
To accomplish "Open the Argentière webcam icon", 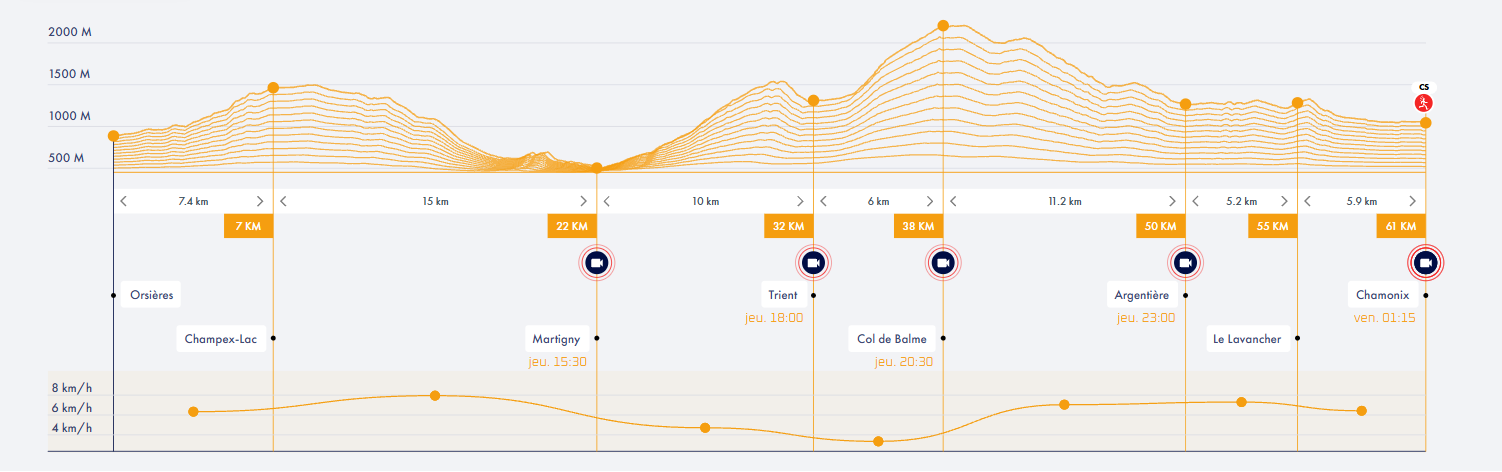I will [x=1185, y=263].
